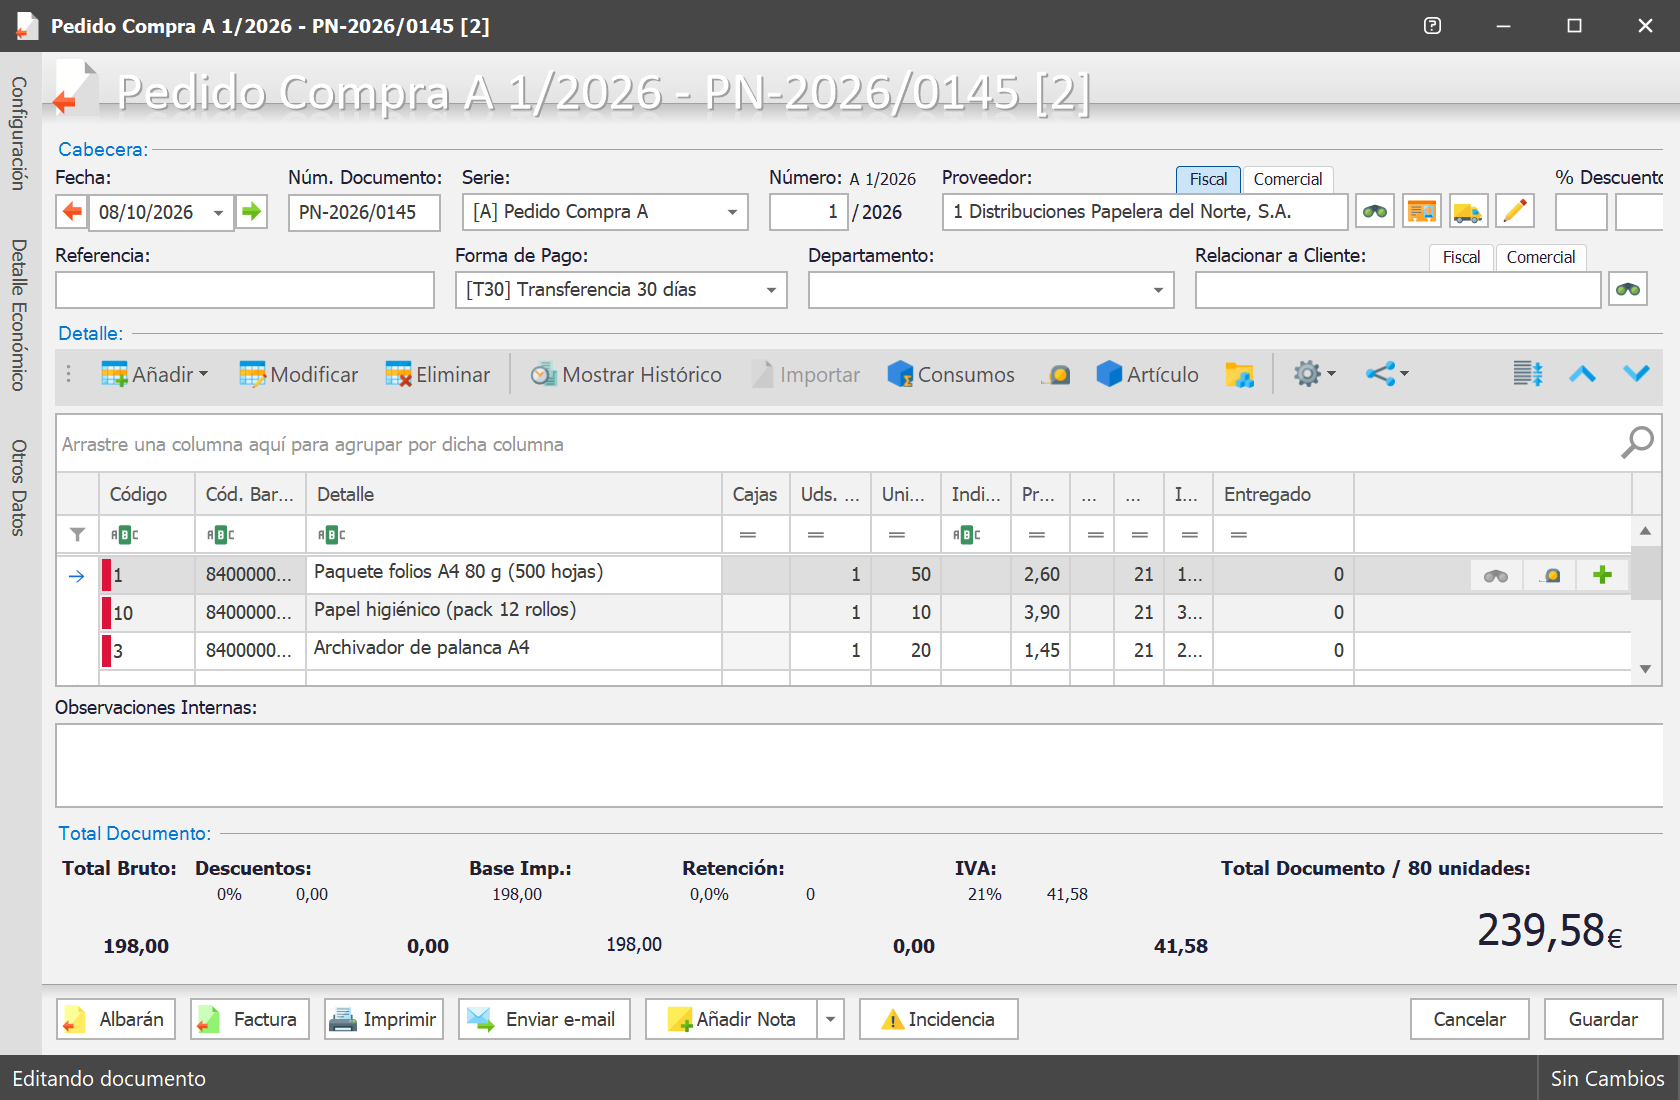Click the red previous date arrow
The image size is (1680, 1100).
(72, 212)
